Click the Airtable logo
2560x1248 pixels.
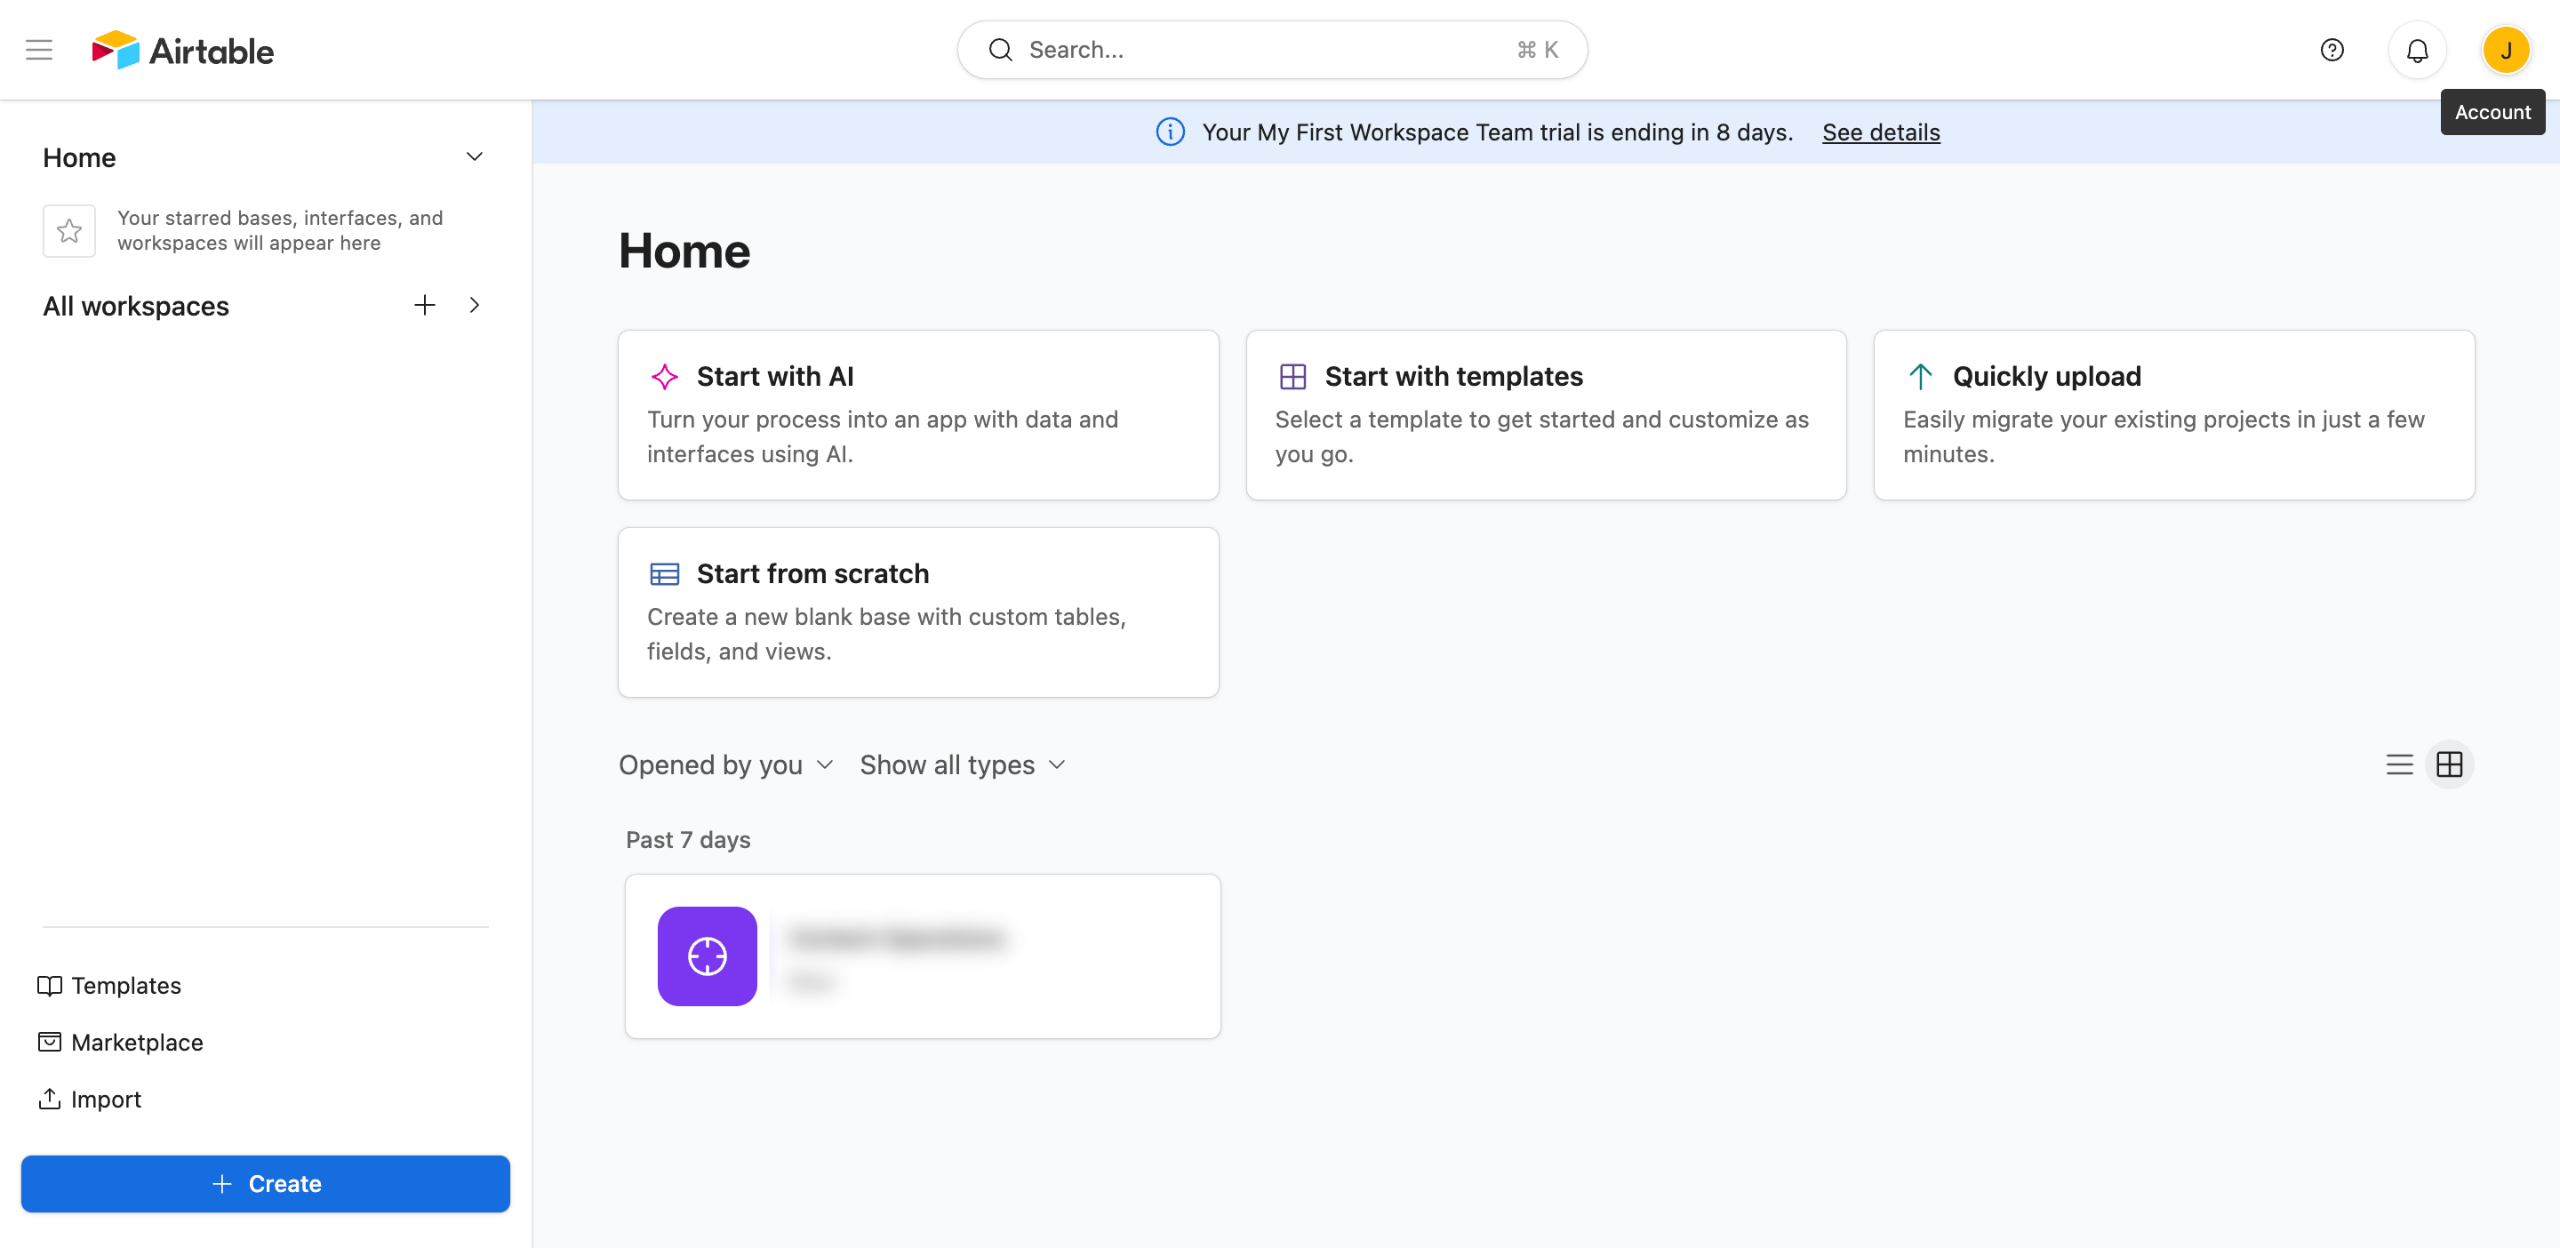coord(183,50)
